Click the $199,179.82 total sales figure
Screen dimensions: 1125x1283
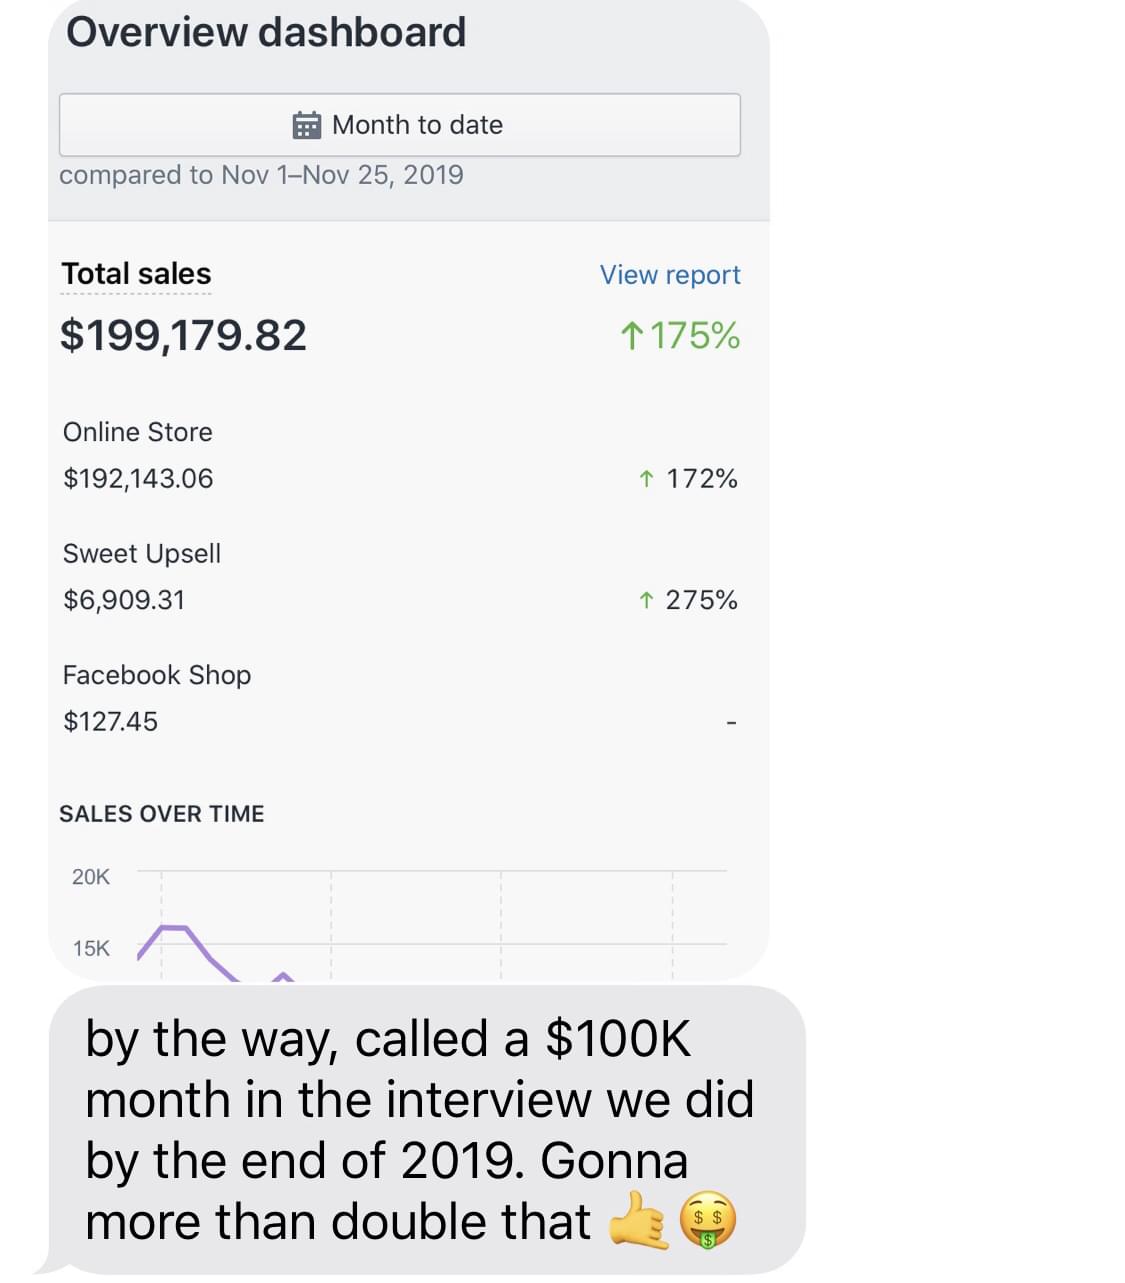(183, 335)
